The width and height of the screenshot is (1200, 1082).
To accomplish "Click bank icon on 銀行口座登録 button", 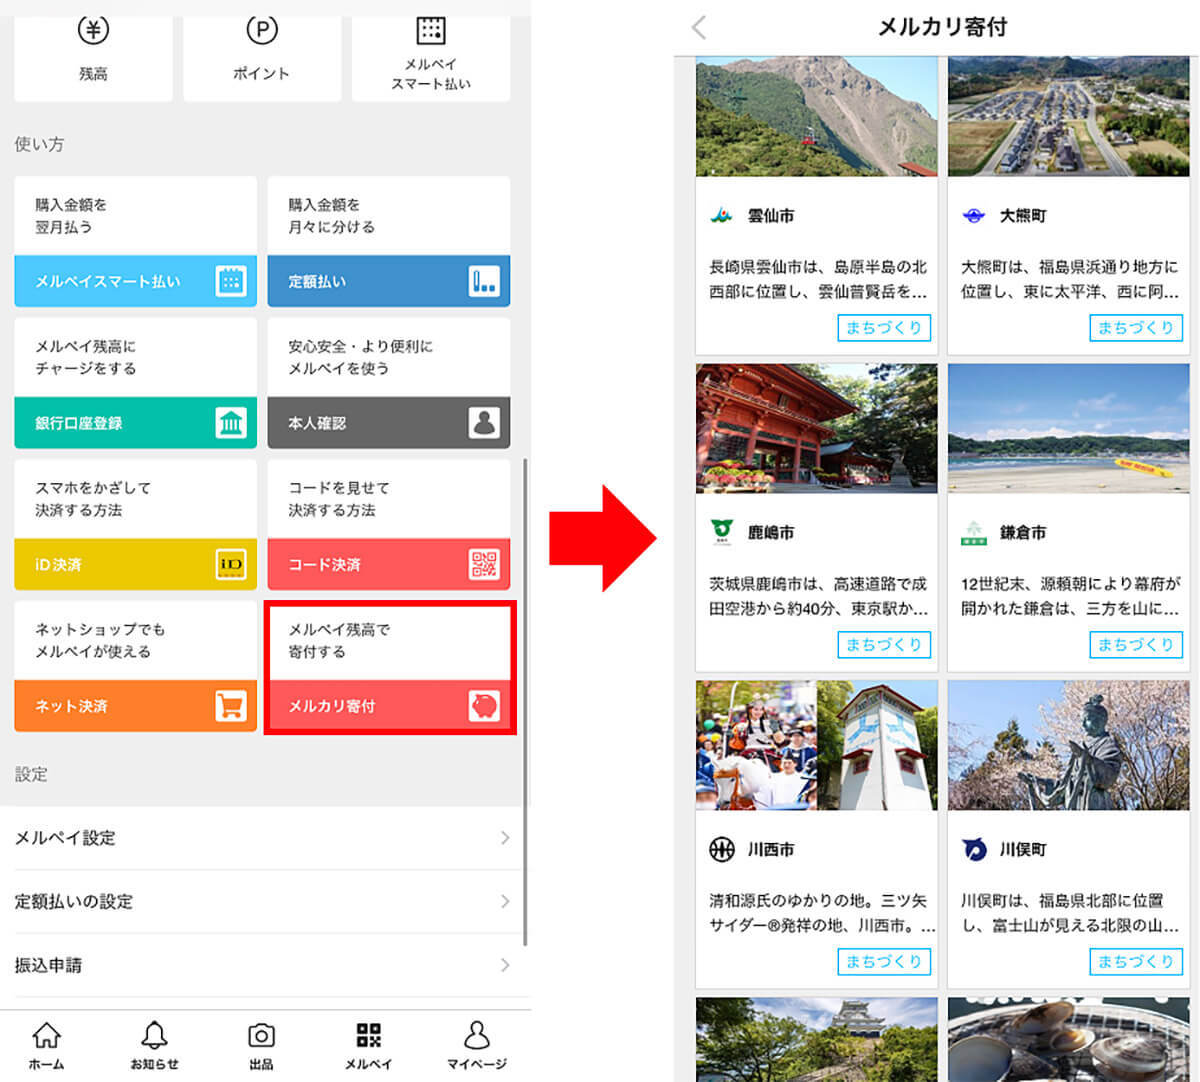I will tap(231, 423).
